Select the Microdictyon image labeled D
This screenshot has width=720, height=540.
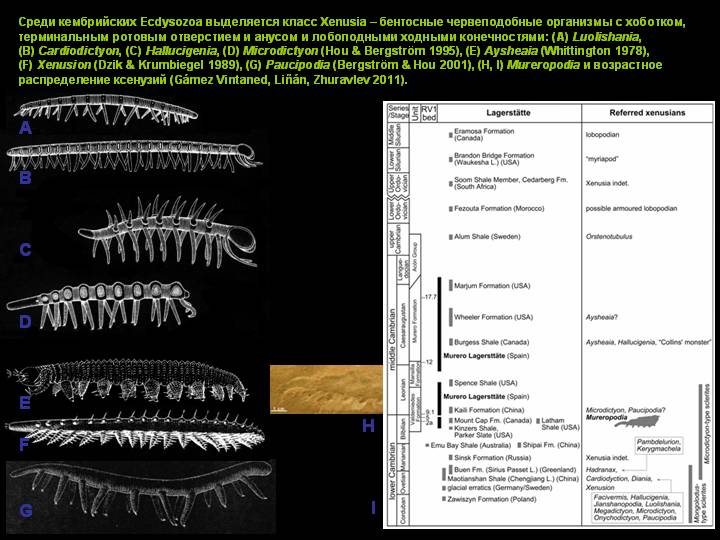[101, 304]
